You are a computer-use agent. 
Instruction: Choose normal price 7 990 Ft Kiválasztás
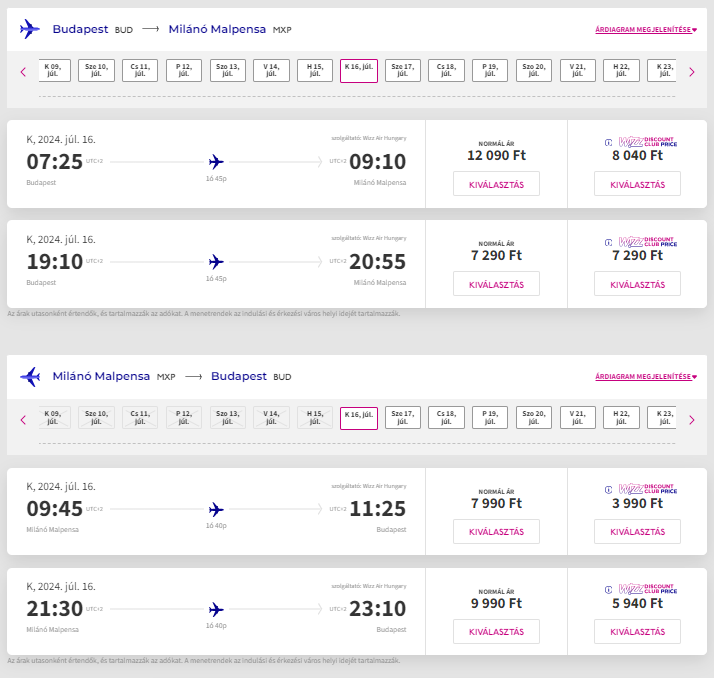pyautogui.click(x=496, y=532)
